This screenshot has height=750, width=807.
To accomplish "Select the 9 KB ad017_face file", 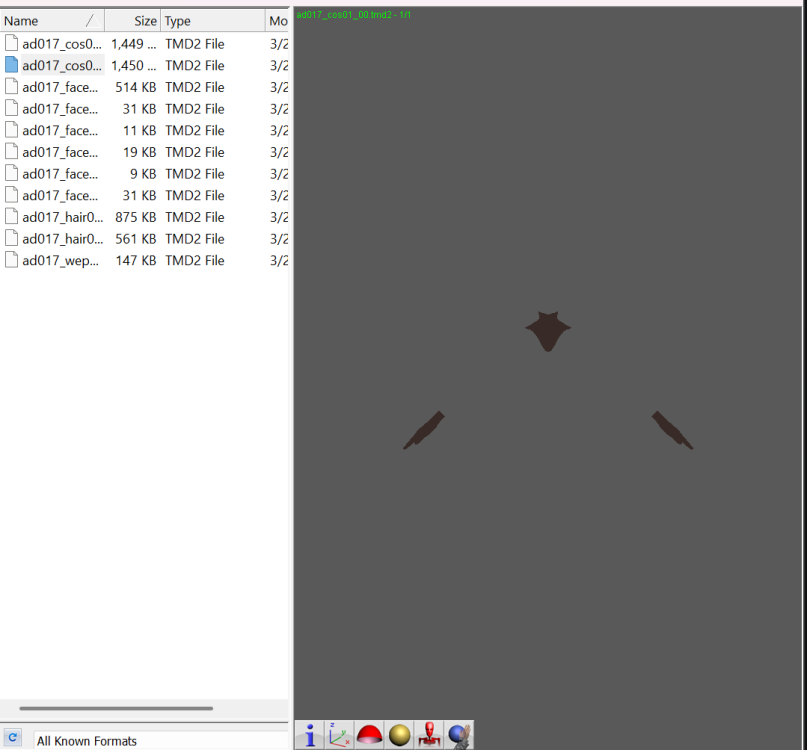I will pyautogui.click(x=62, y=174).
